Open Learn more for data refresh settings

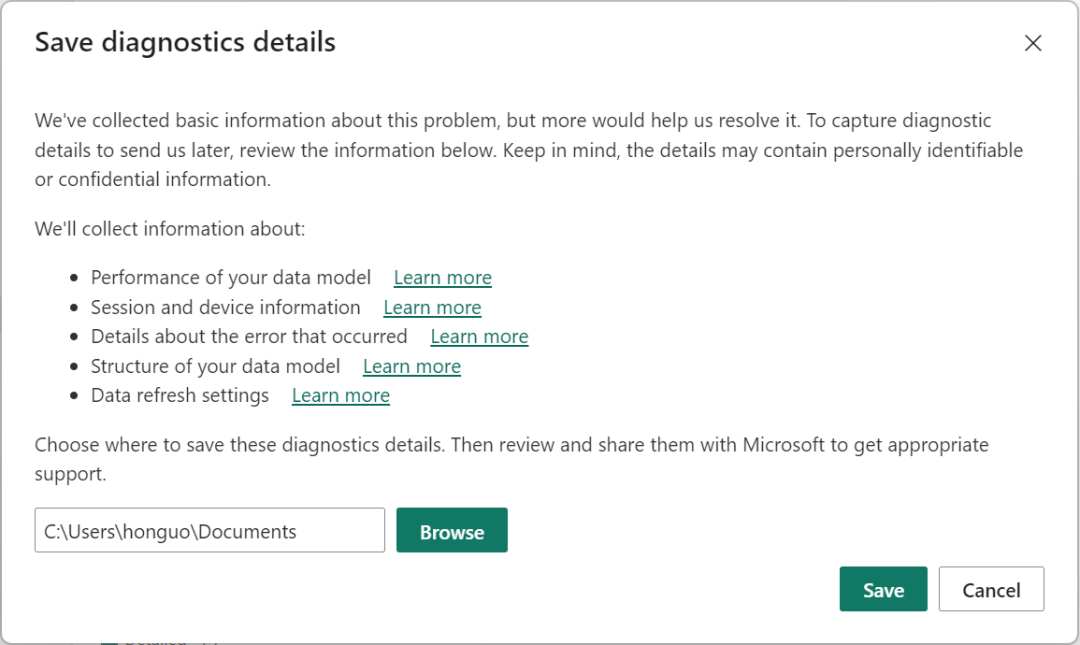pyautogui.click(x=341, y=395)
